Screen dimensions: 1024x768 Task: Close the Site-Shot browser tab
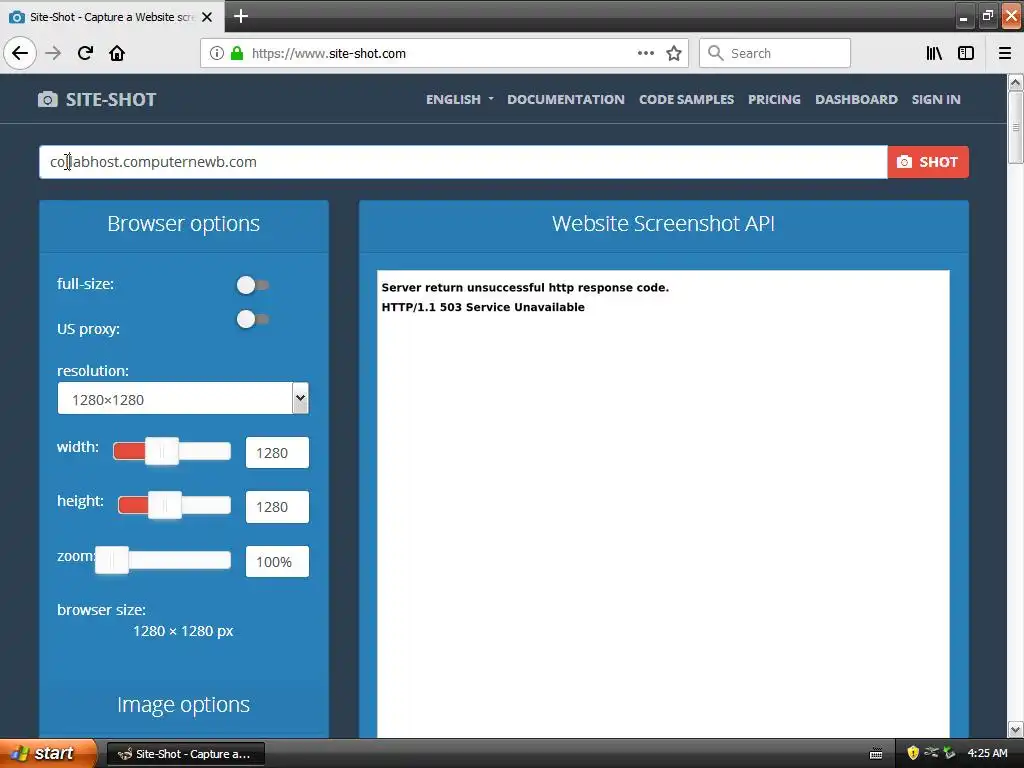207,17
